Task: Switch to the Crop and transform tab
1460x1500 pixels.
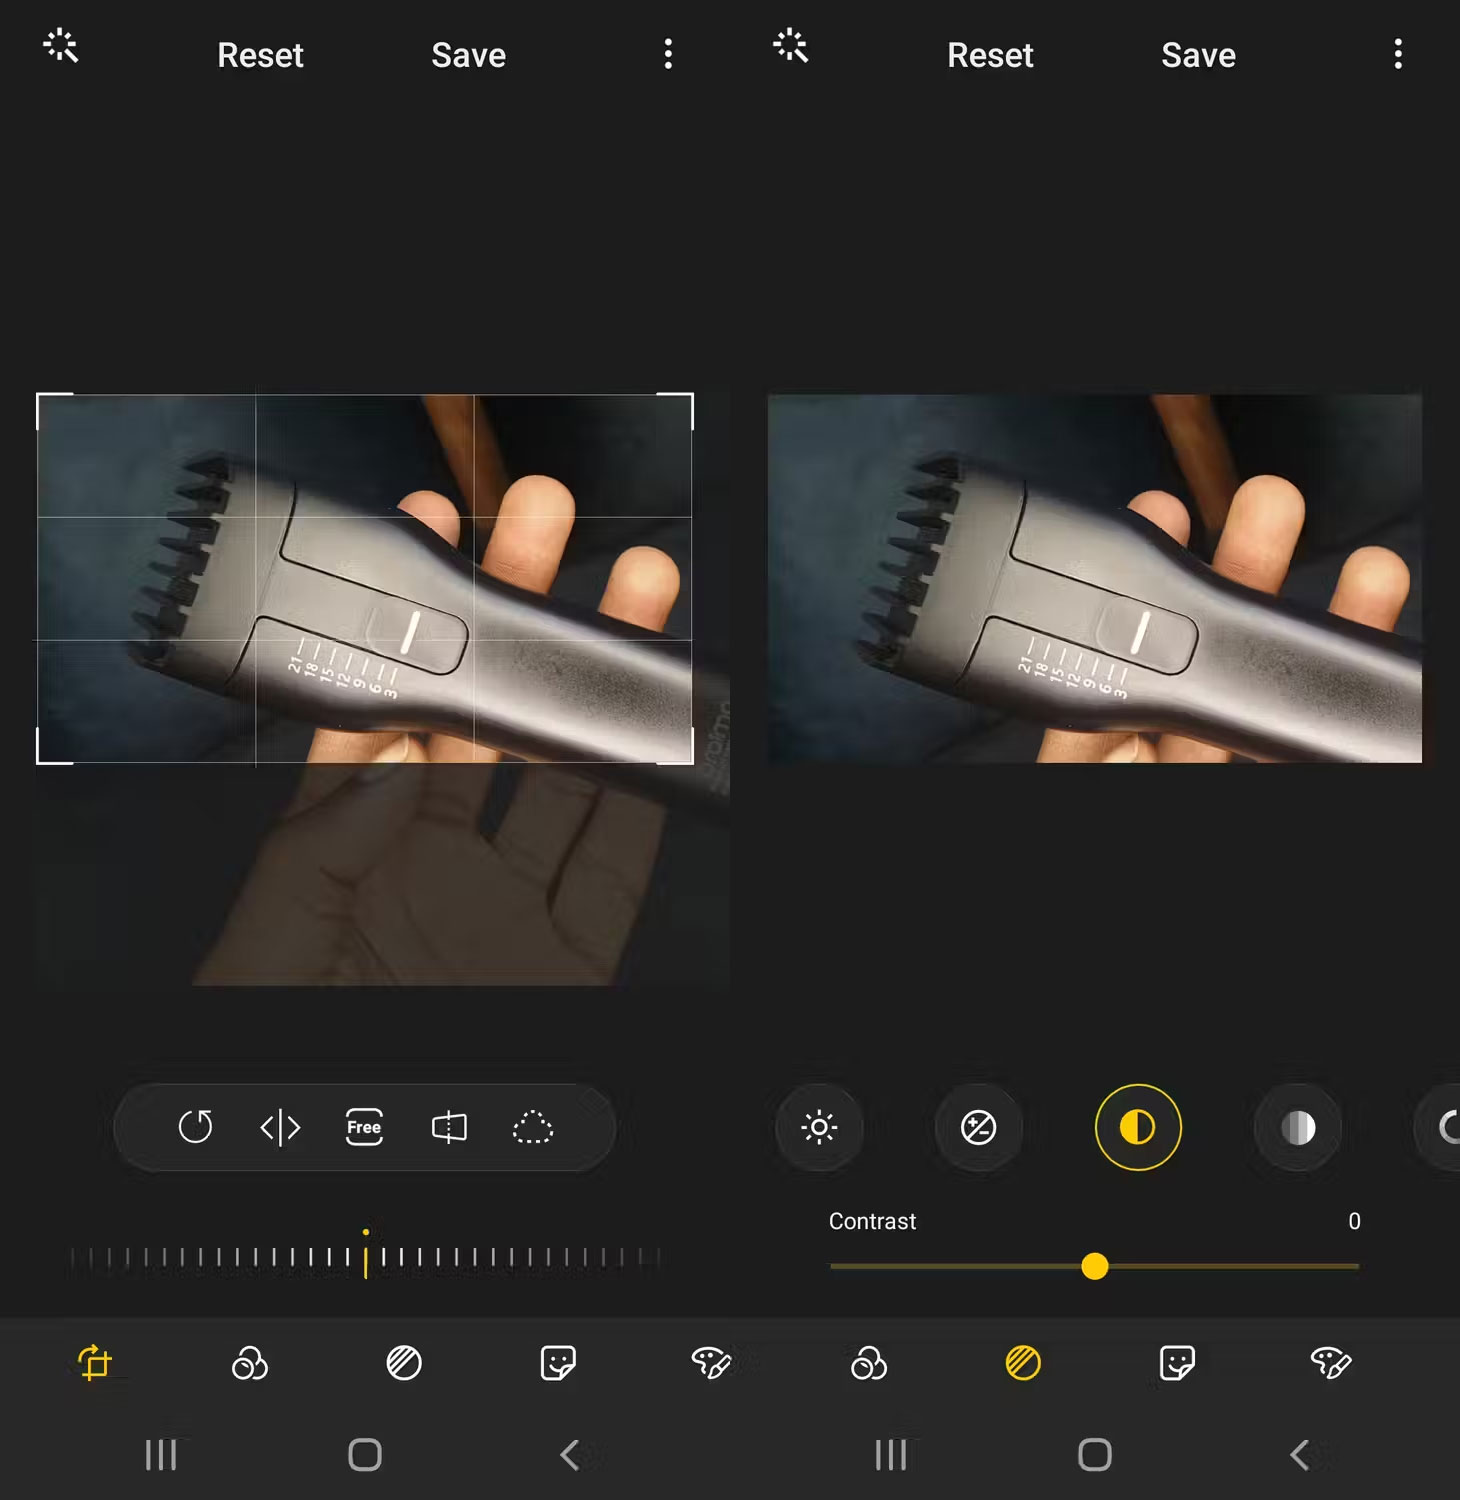Action: [95, 1362]
